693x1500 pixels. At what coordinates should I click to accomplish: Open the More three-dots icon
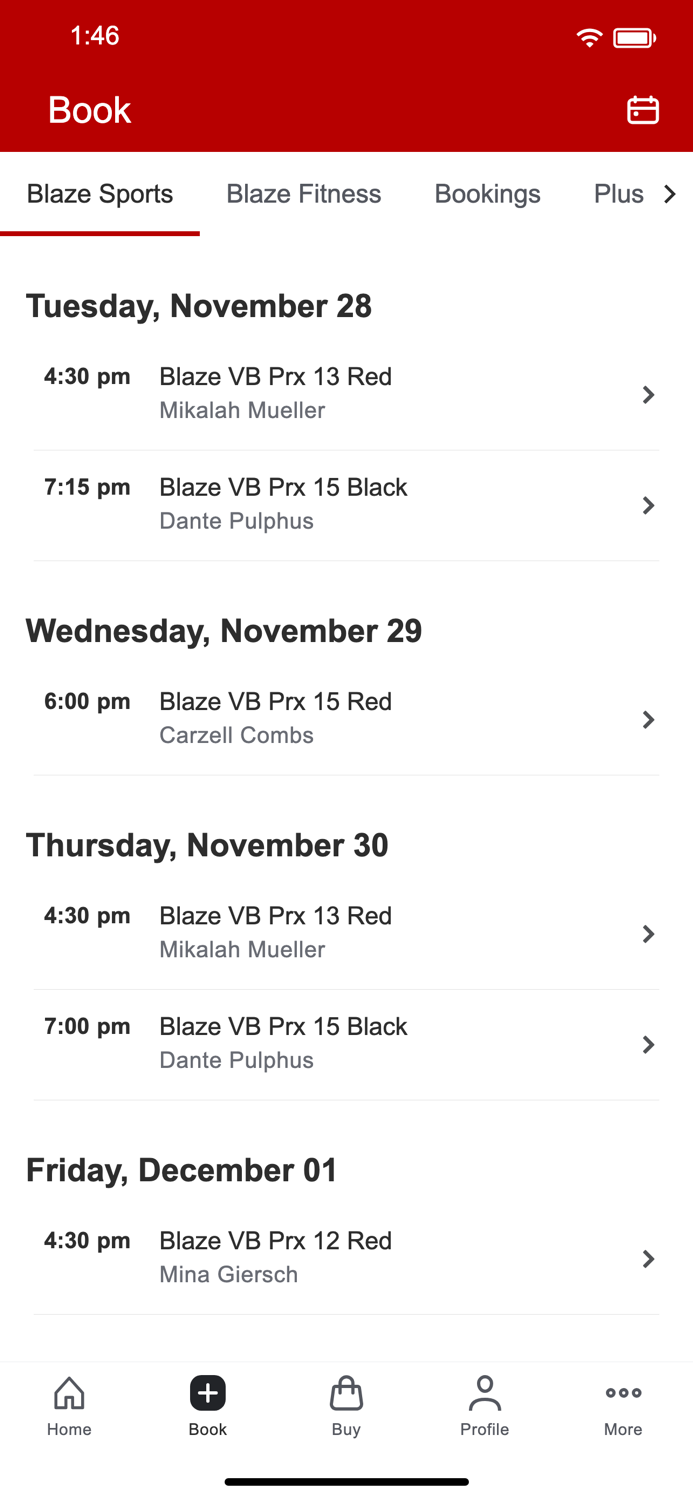(x=623, y=1393)
